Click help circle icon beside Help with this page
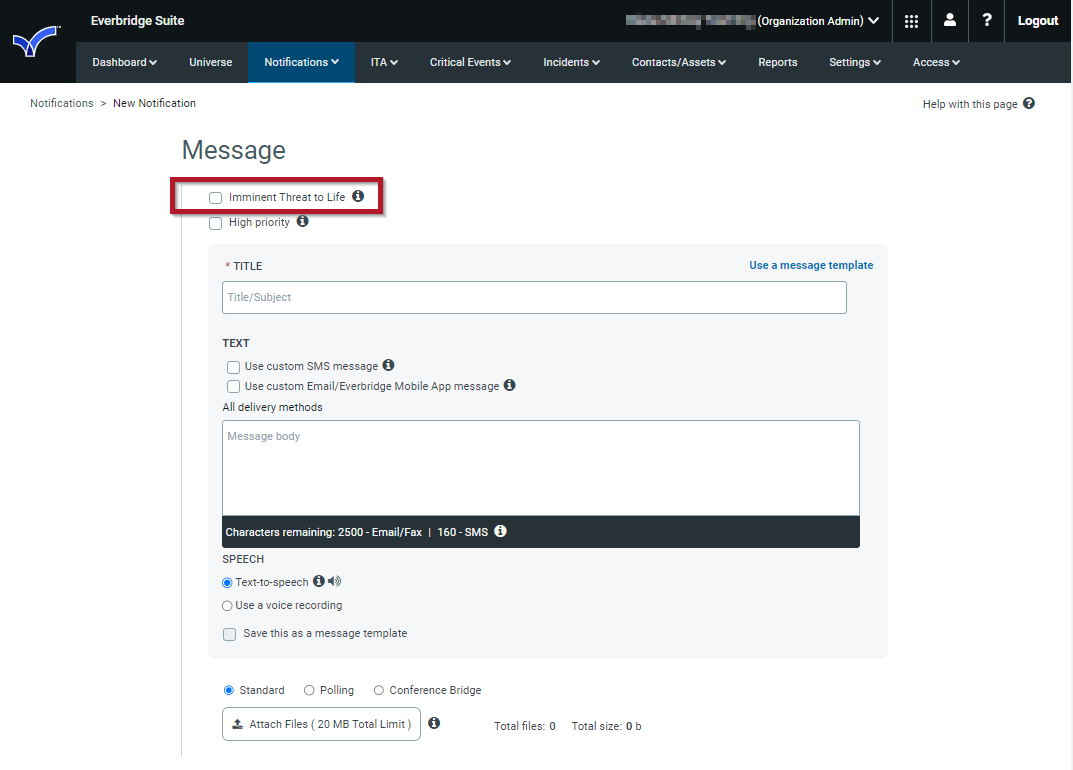 point(1029,103)
